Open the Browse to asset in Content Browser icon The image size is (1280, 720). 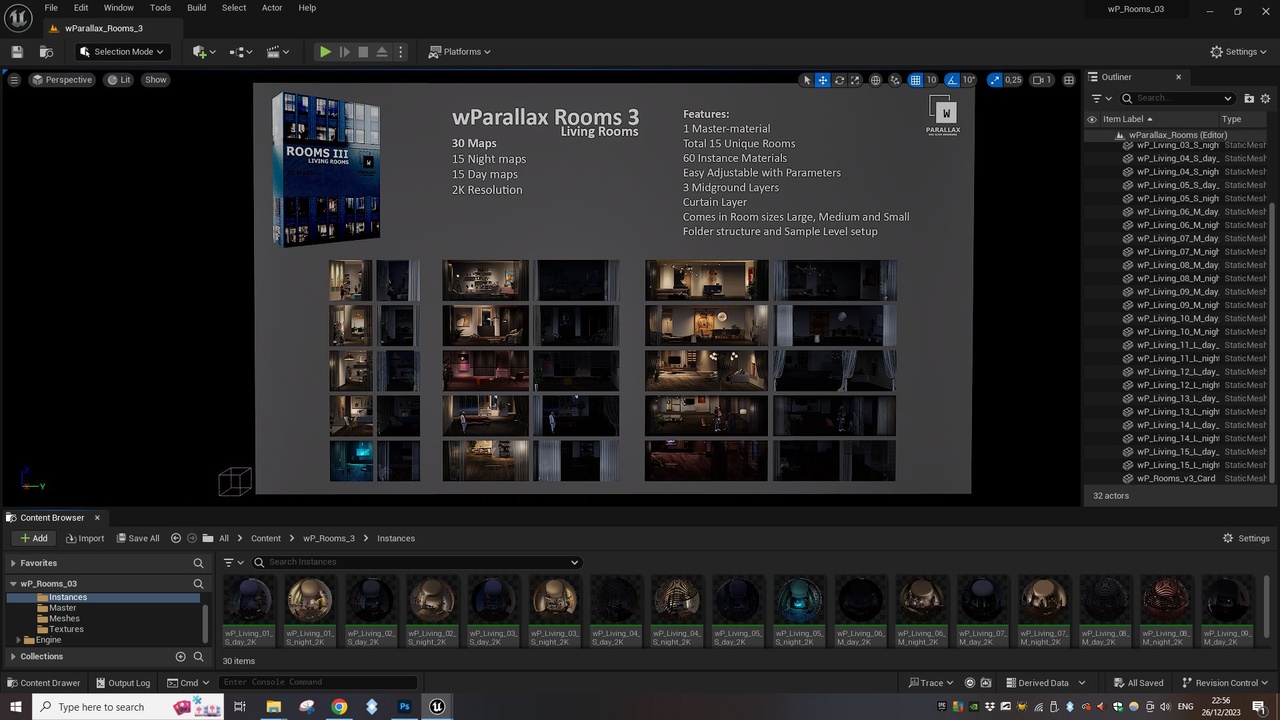tap(46, 52)
